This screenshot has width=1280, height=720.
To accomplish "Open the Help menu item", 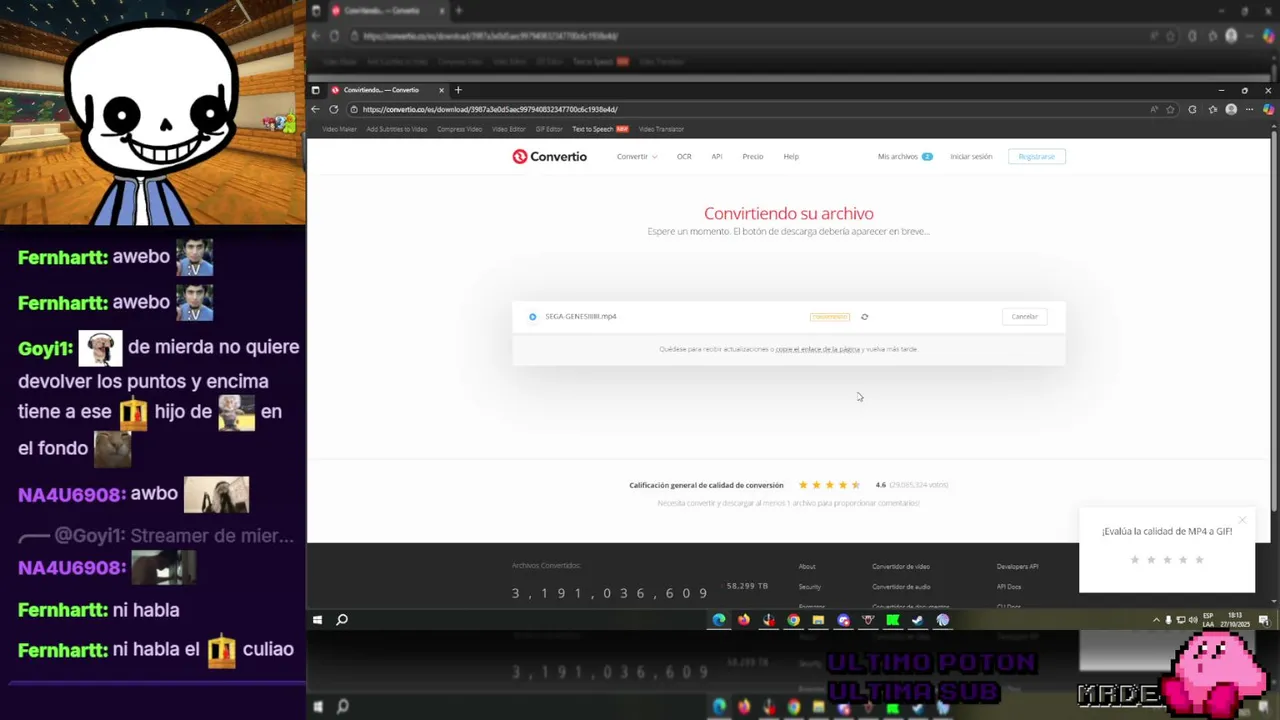I will tap(791, 157).
